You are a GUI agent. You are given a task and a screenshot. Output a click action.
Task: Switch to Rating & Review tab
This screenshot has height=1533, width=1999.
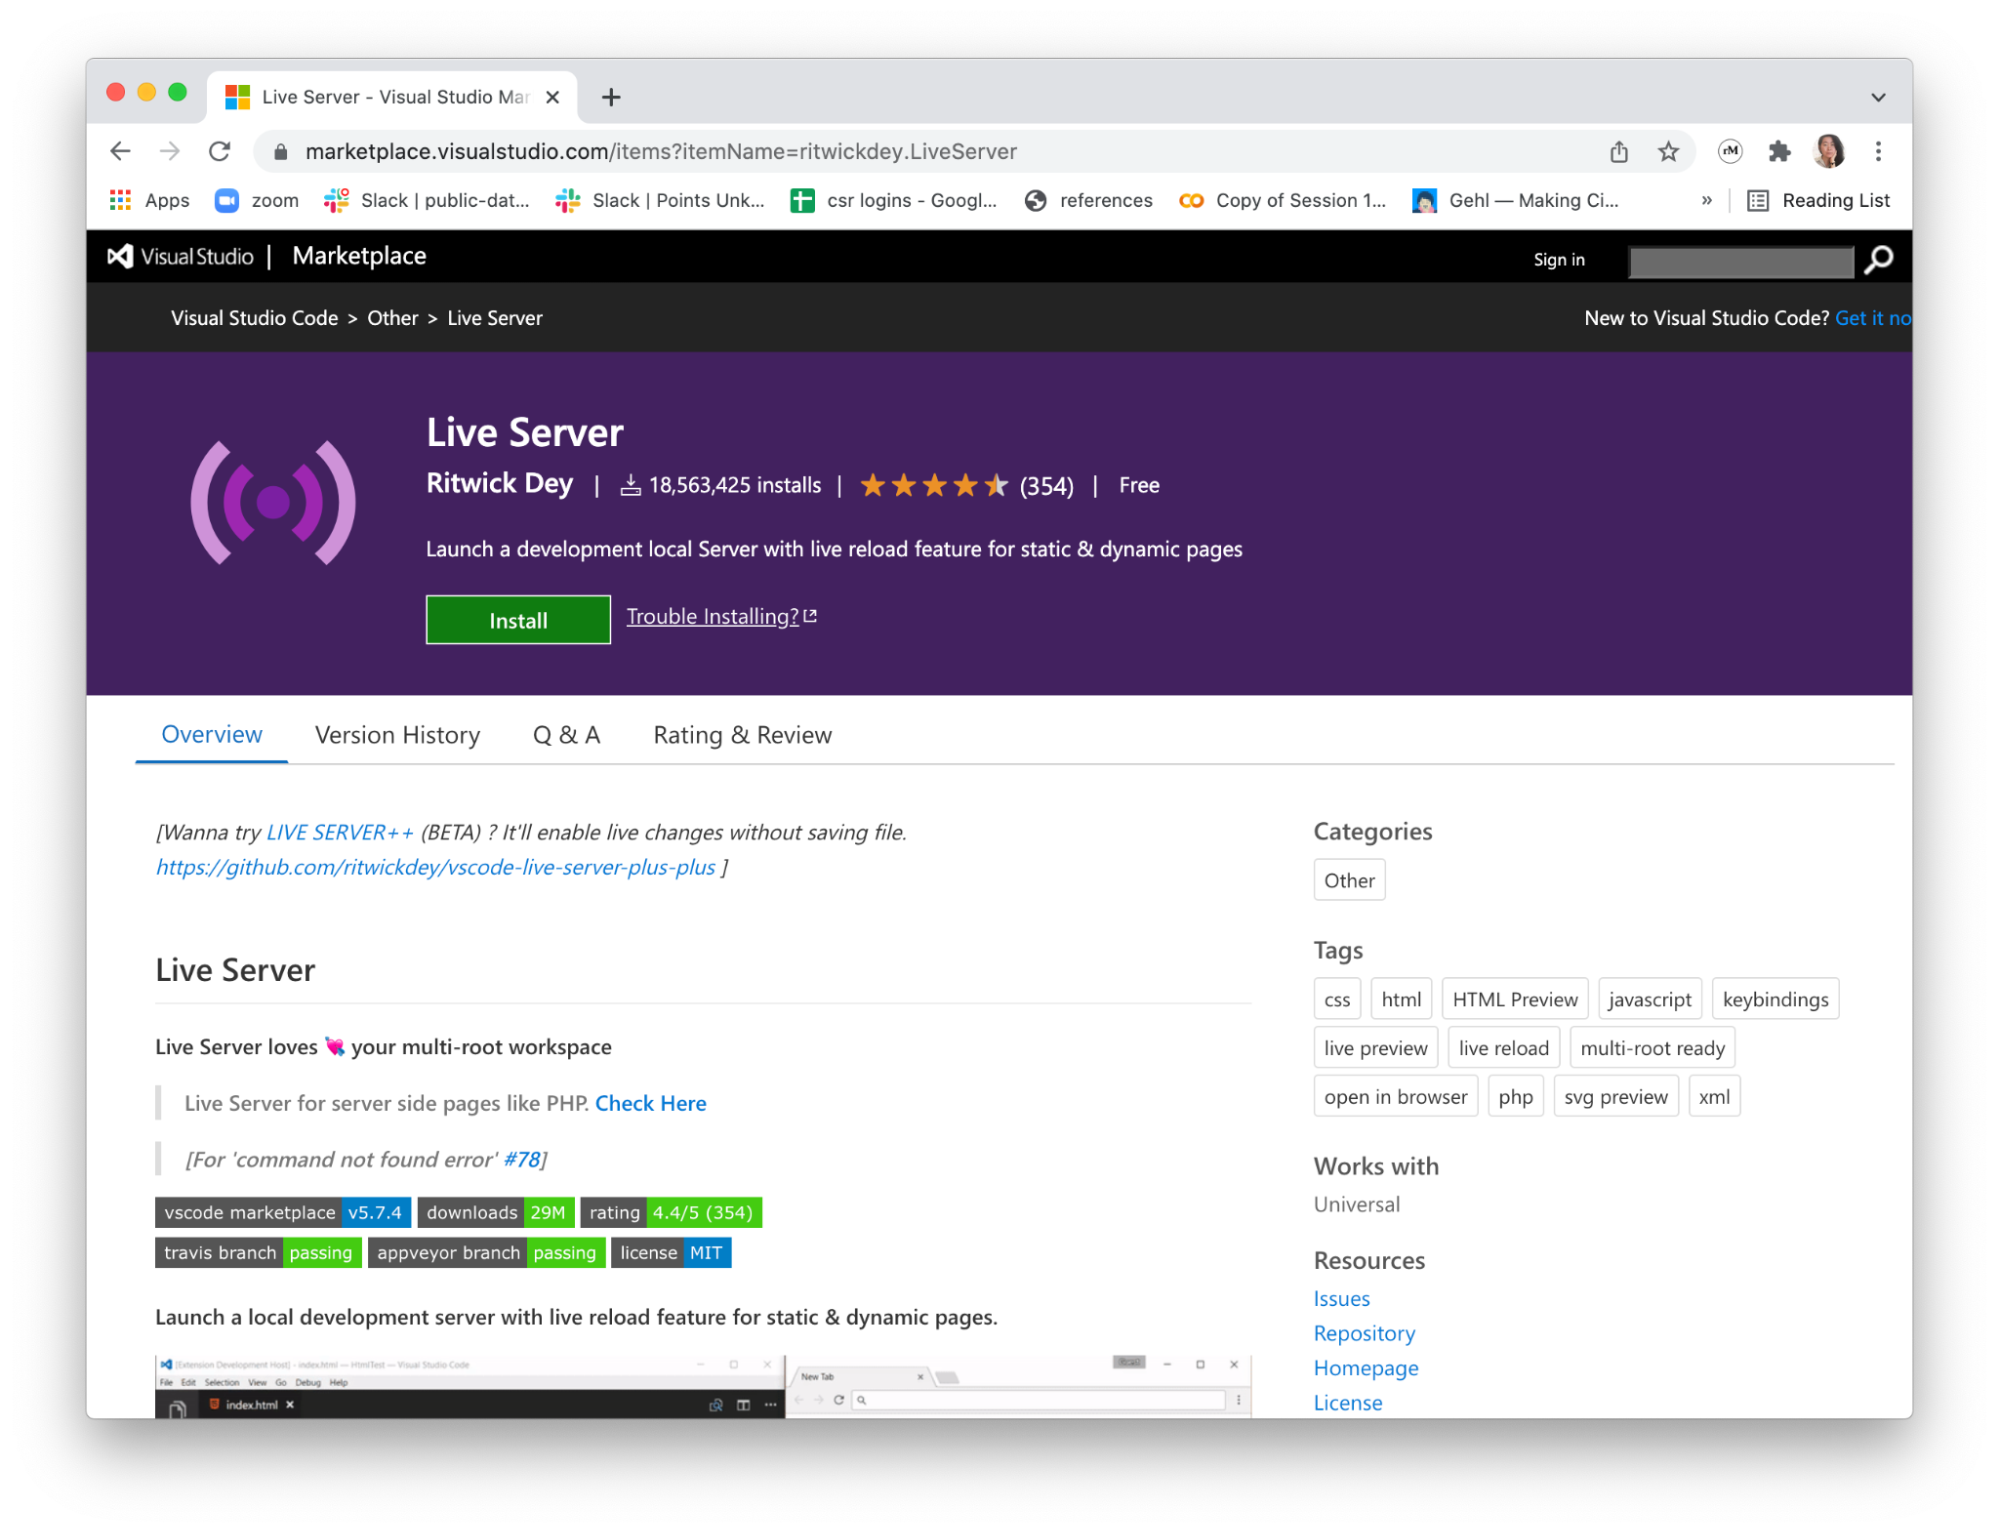click(742, 735)
